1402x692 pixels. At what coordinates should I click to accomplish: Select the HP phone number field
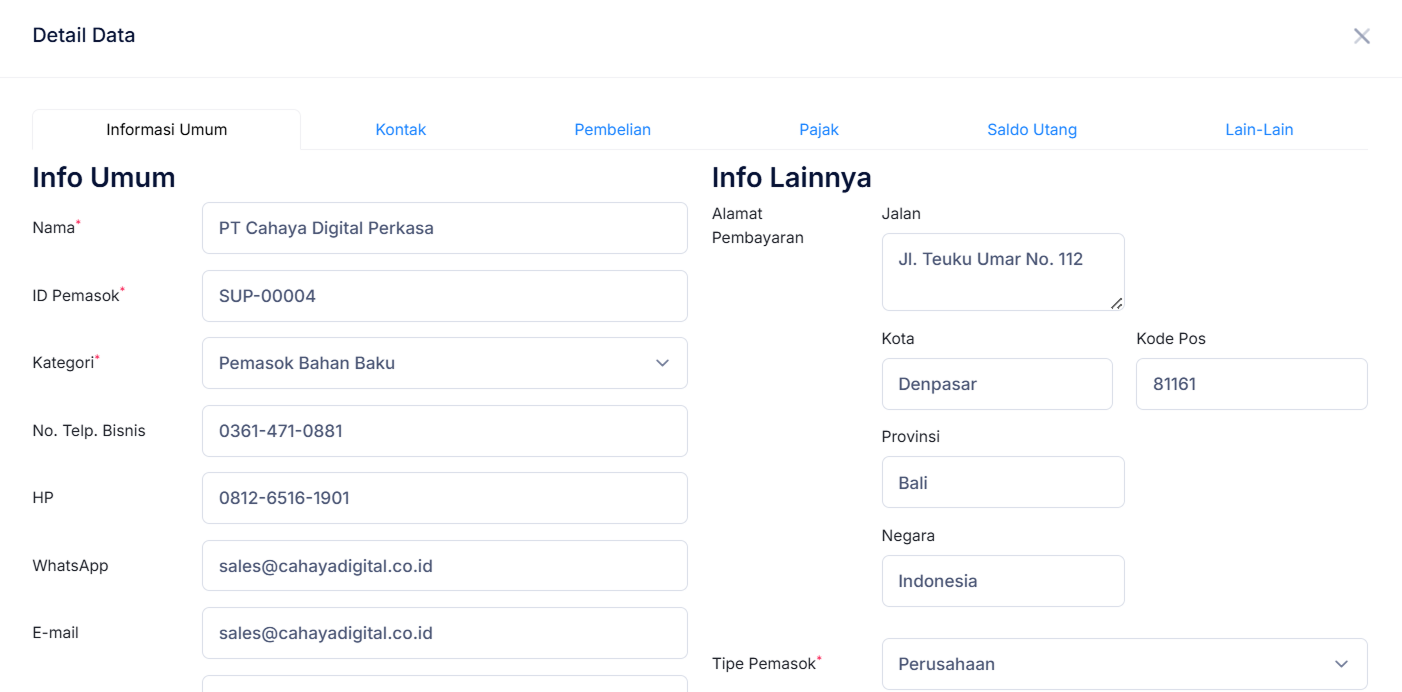click(444, 498)
